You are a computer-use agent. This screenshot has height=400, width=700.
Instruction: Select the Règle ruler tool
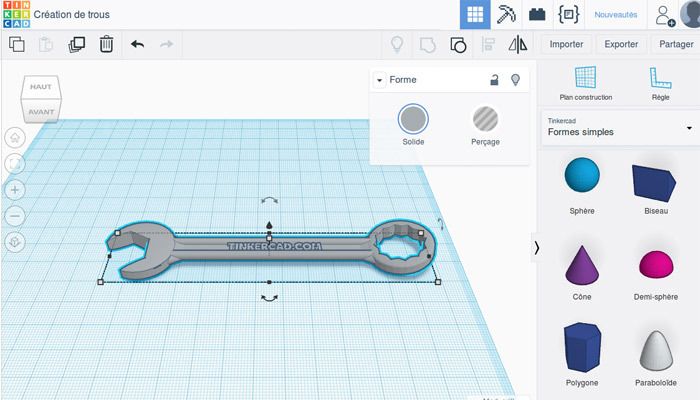[659, 82]
